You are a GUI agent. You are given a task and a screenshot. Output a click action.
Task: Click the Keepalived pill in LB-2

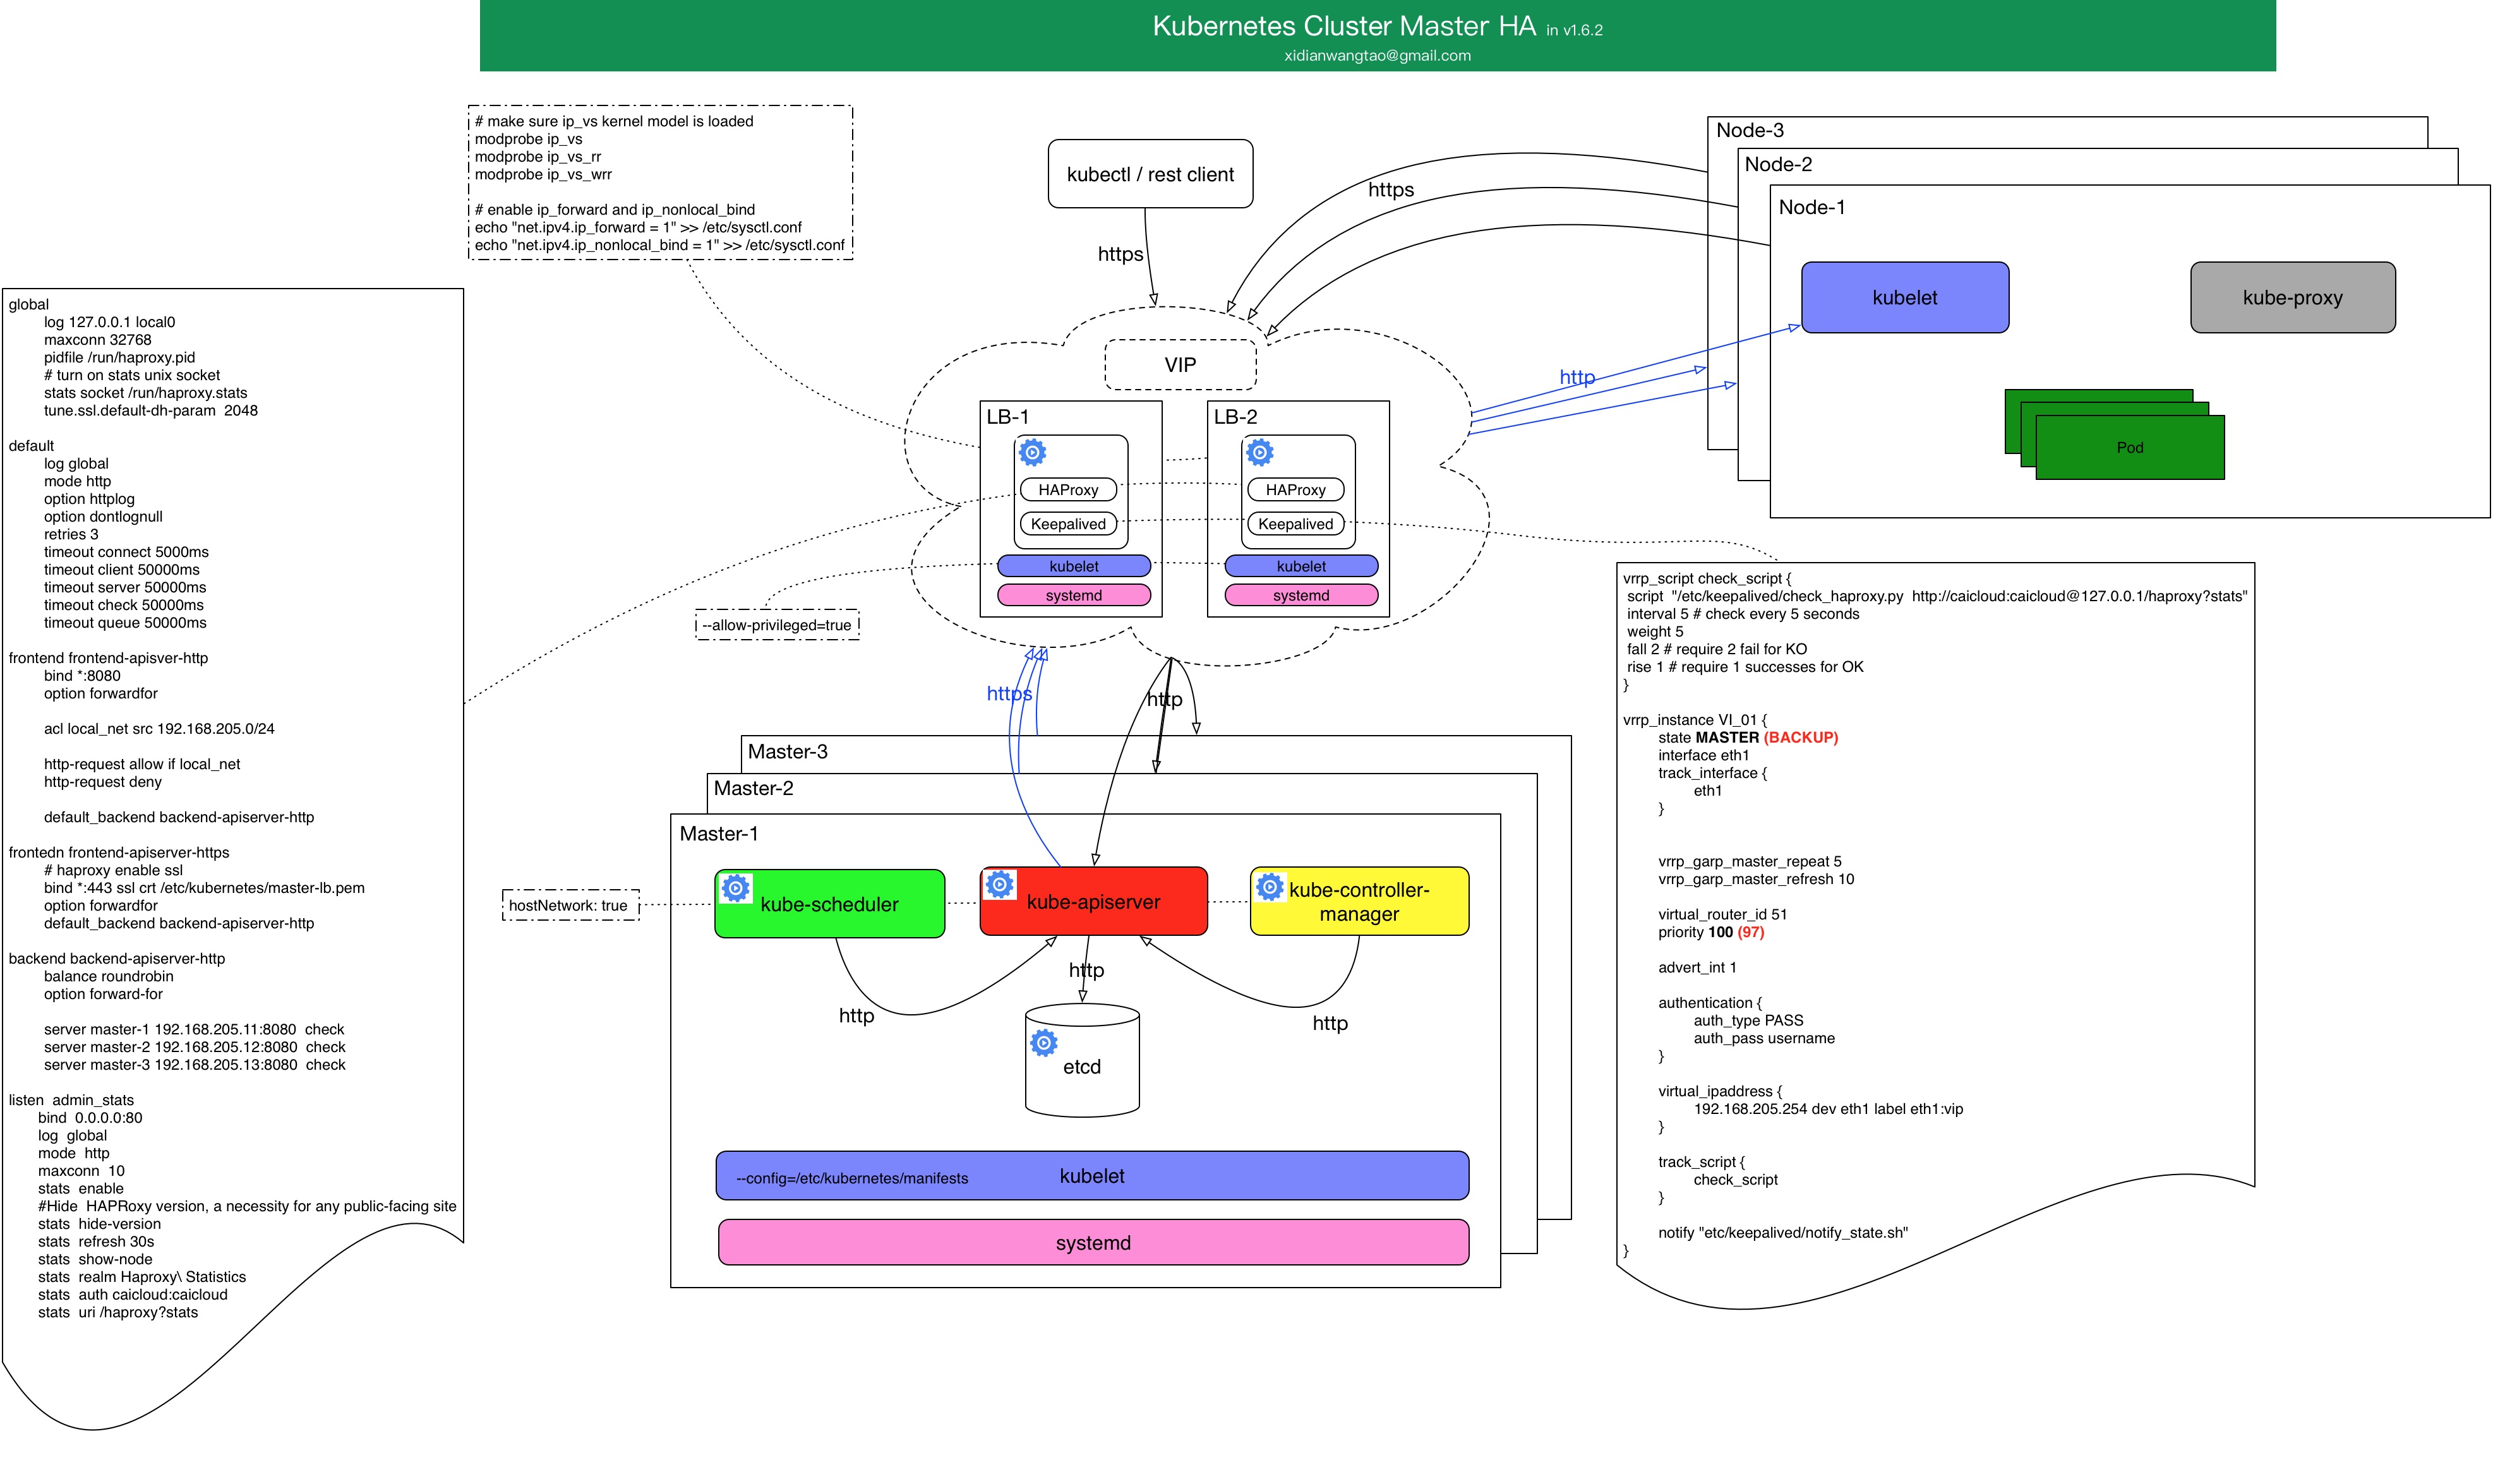point(1295,524)
